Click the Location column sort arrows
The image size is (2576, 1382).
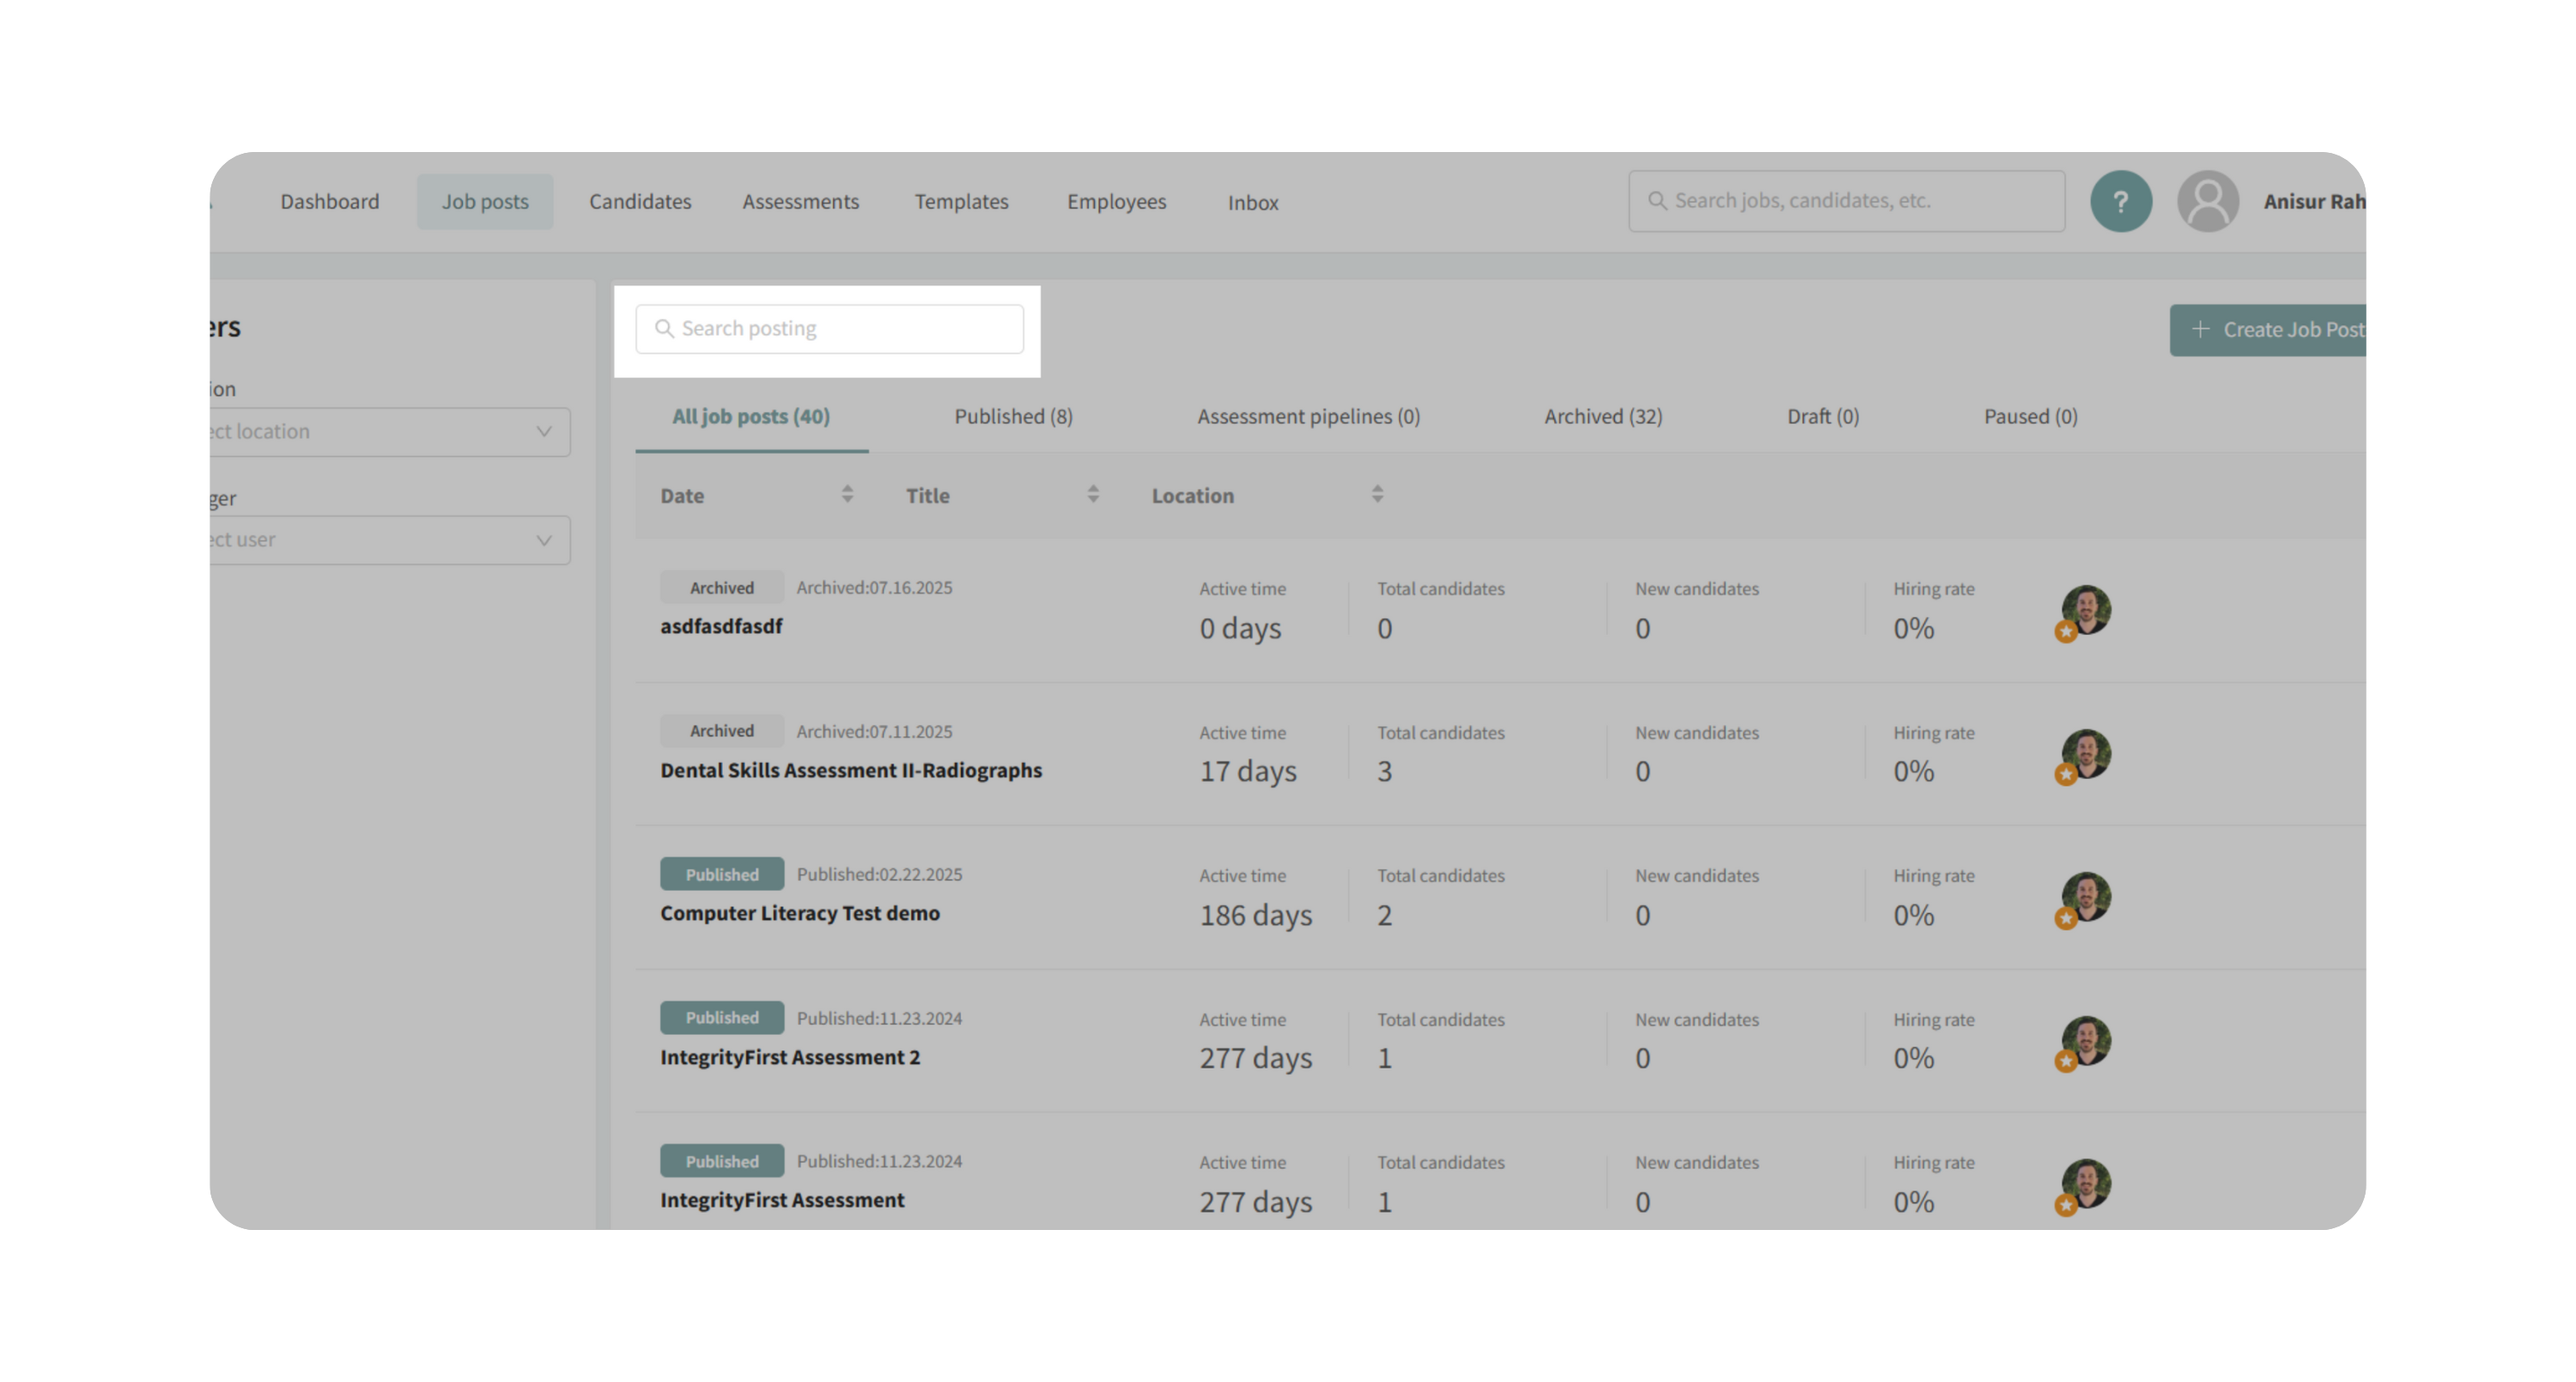[x=1377, y=494]
